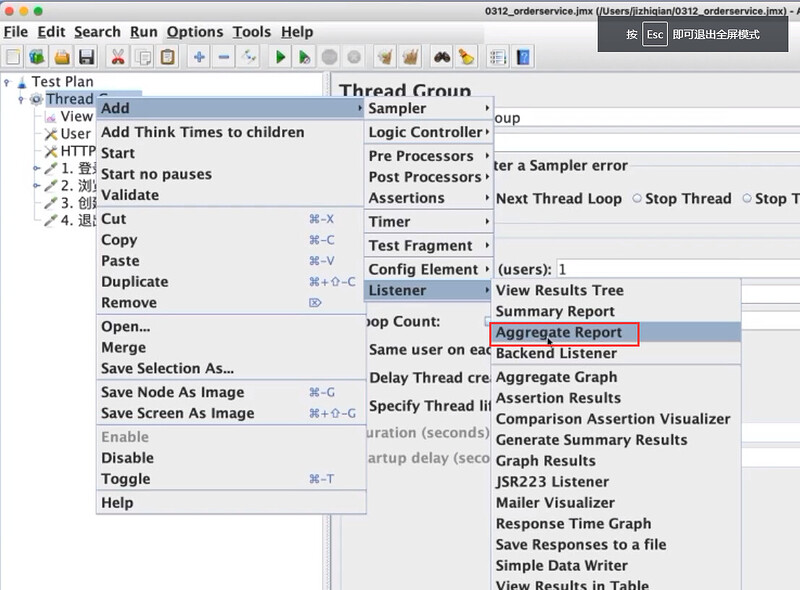Open the Help menu in menu bar
Screen dimensions: 800x590
coord(297,32)
